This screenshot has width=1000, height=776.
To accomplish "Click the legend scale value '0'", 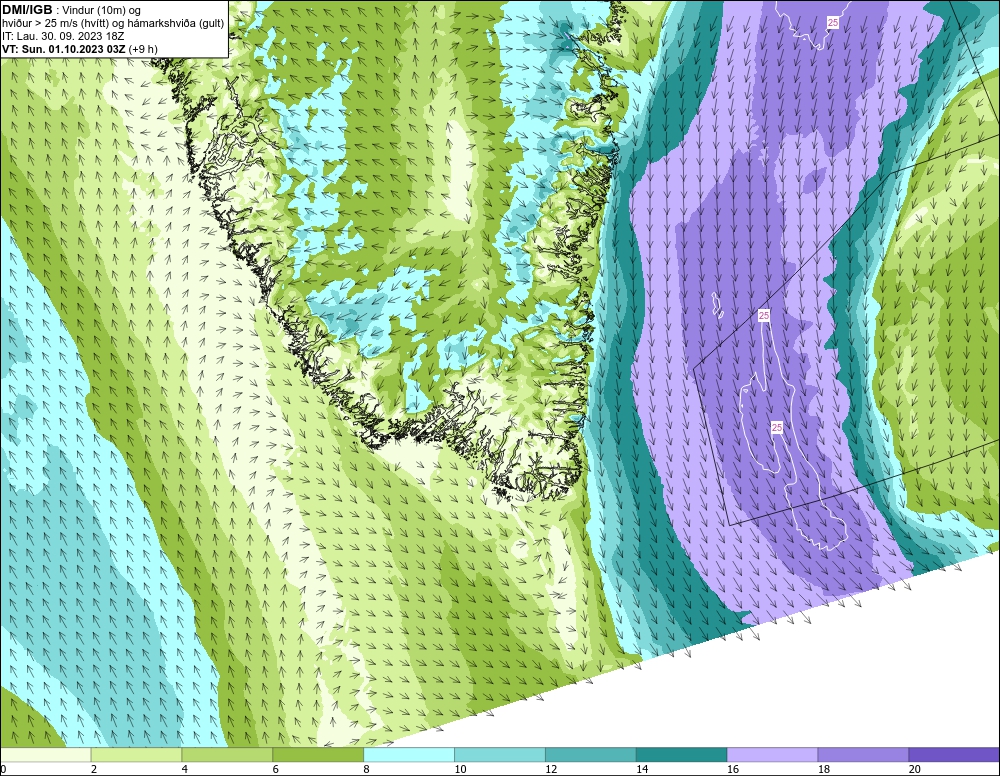I will click(3, 770).
